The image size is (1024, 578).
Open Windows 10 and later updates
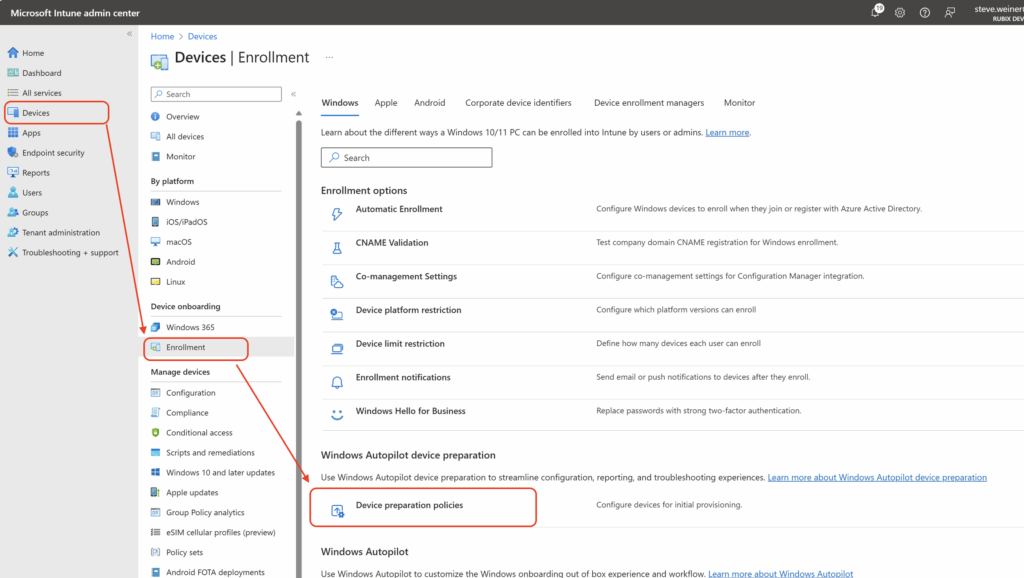pos(221,473)
